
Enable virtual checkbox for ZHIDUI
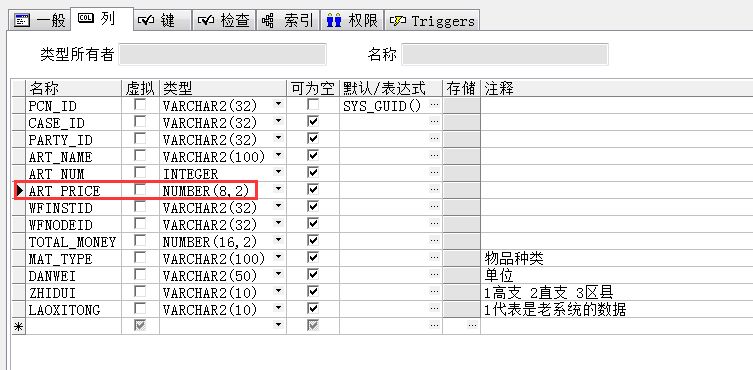click(x=140, y=291)
